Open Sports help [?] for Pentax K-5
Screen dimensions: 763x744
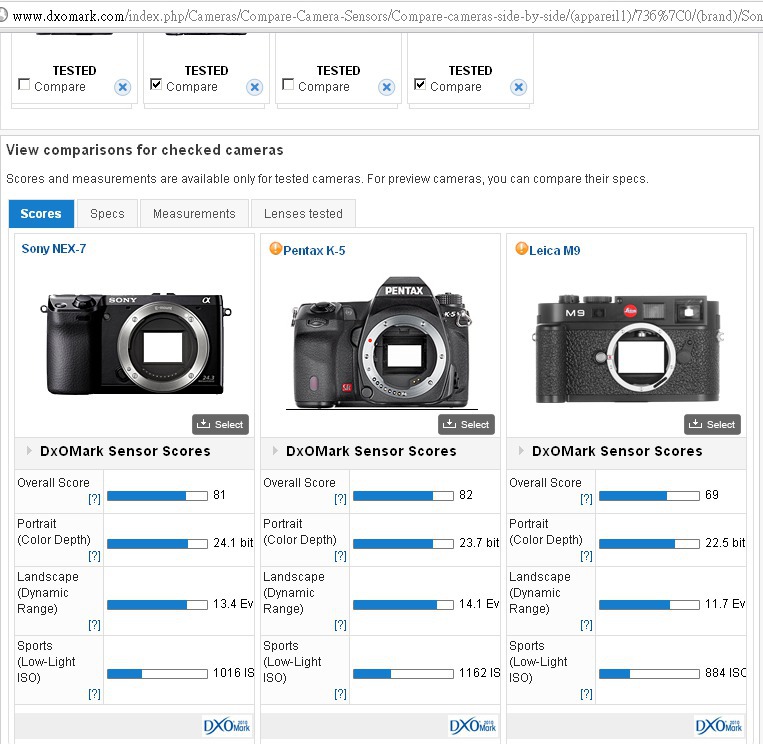[340, 694]
